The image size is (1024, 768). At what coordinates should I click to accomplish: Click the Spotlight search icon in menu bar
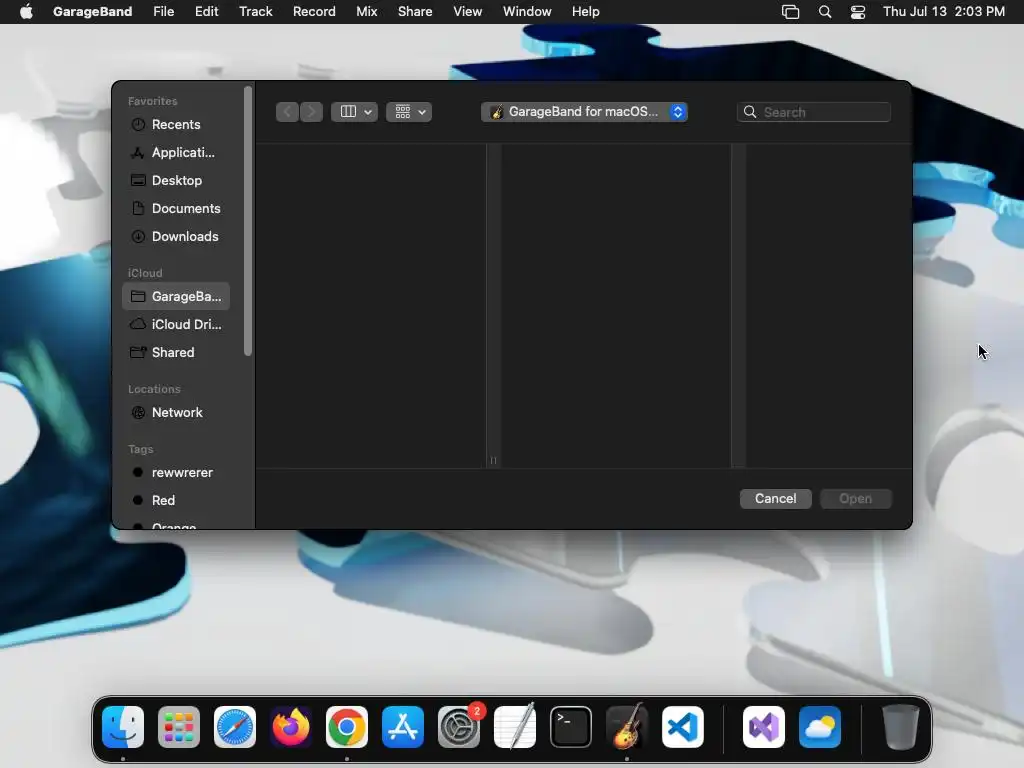point(825,12)
